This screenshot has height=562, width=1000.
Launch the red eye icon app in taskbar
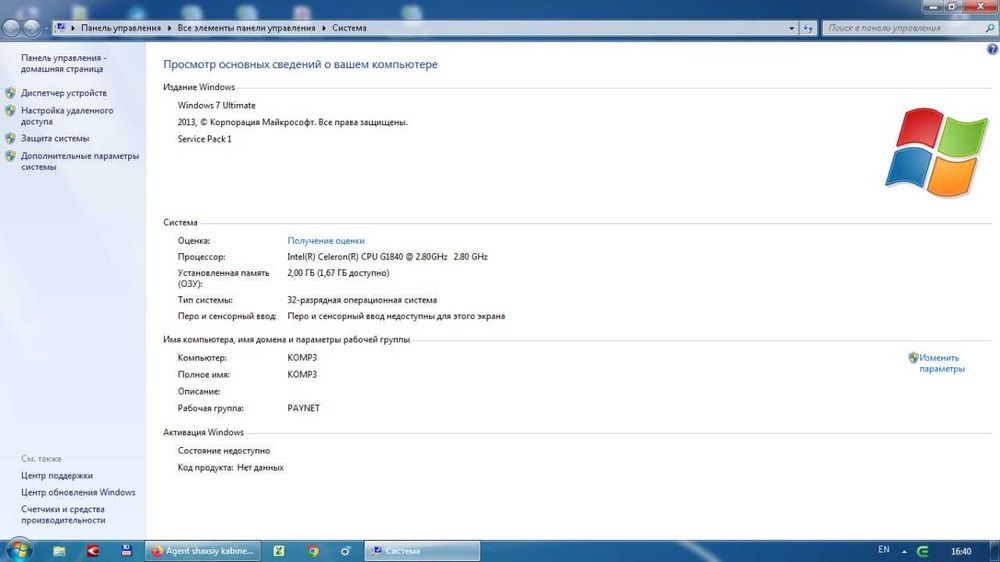pos(93,551)
